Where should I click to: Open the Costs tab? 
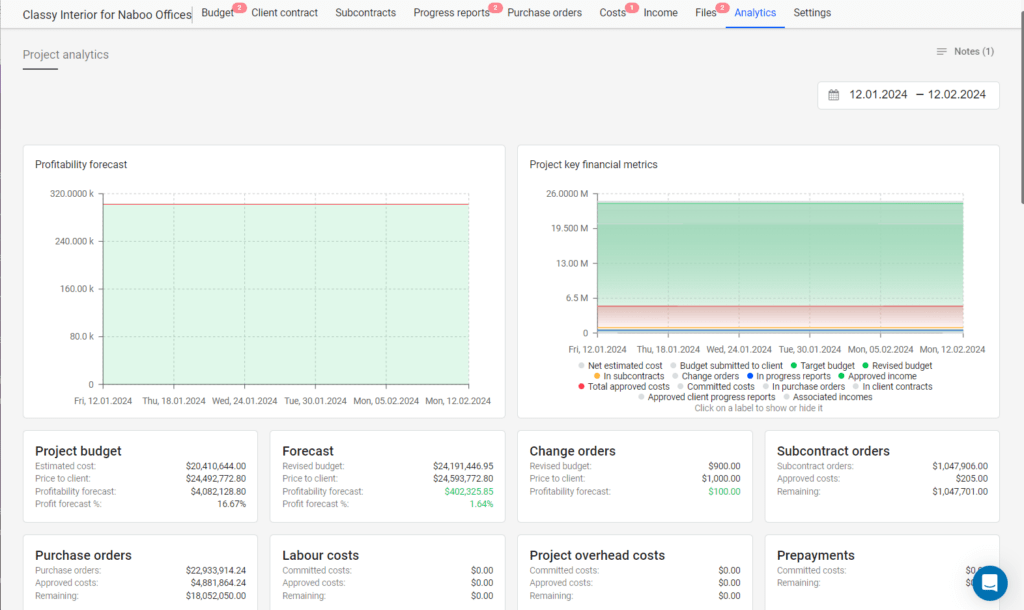612,13
